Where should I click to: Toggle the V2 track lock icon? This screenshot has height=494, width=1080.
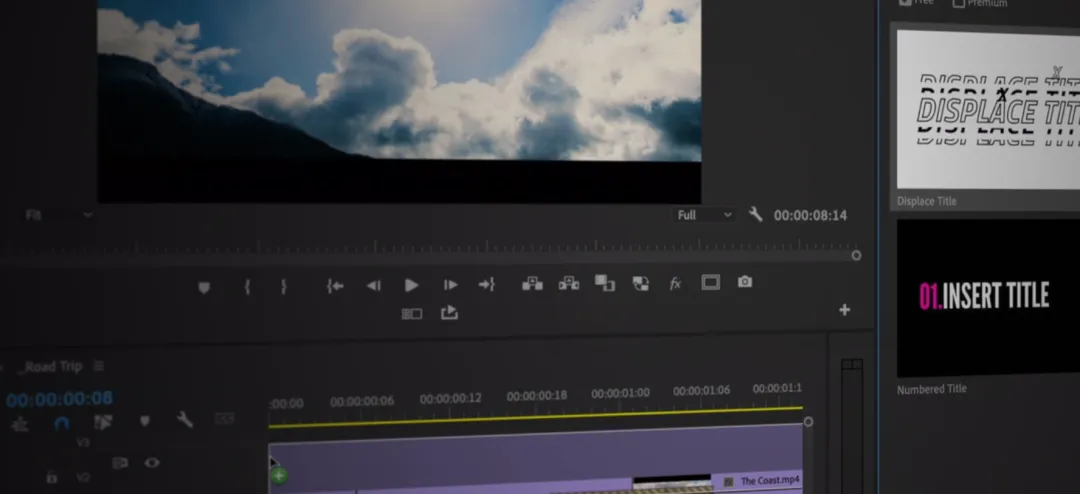tap(51, 477)
